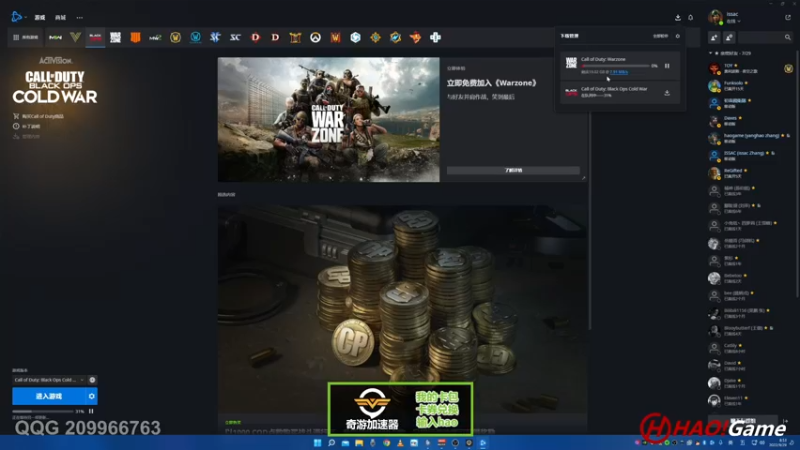Select the gold World of Warcraft icon
Viewport: 800px width, 450px height.
coord(176,37)
